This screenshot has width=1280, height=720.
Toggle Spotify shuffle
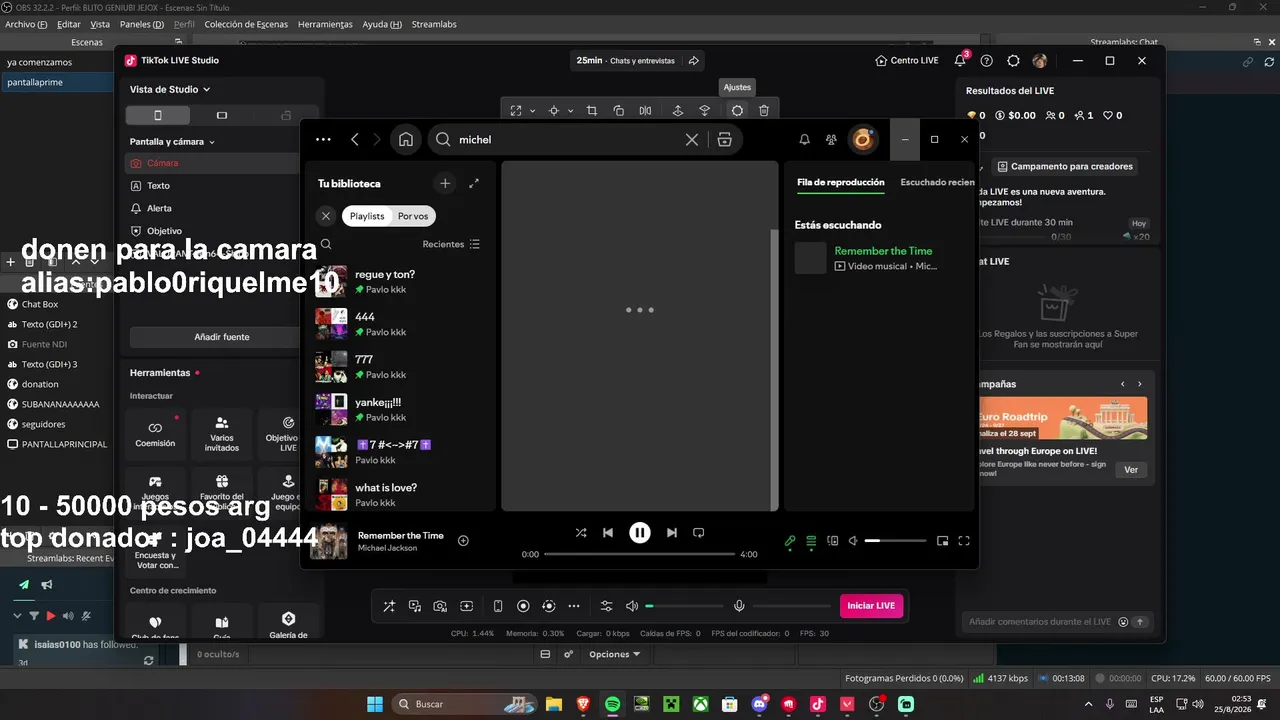coord(581,533)
